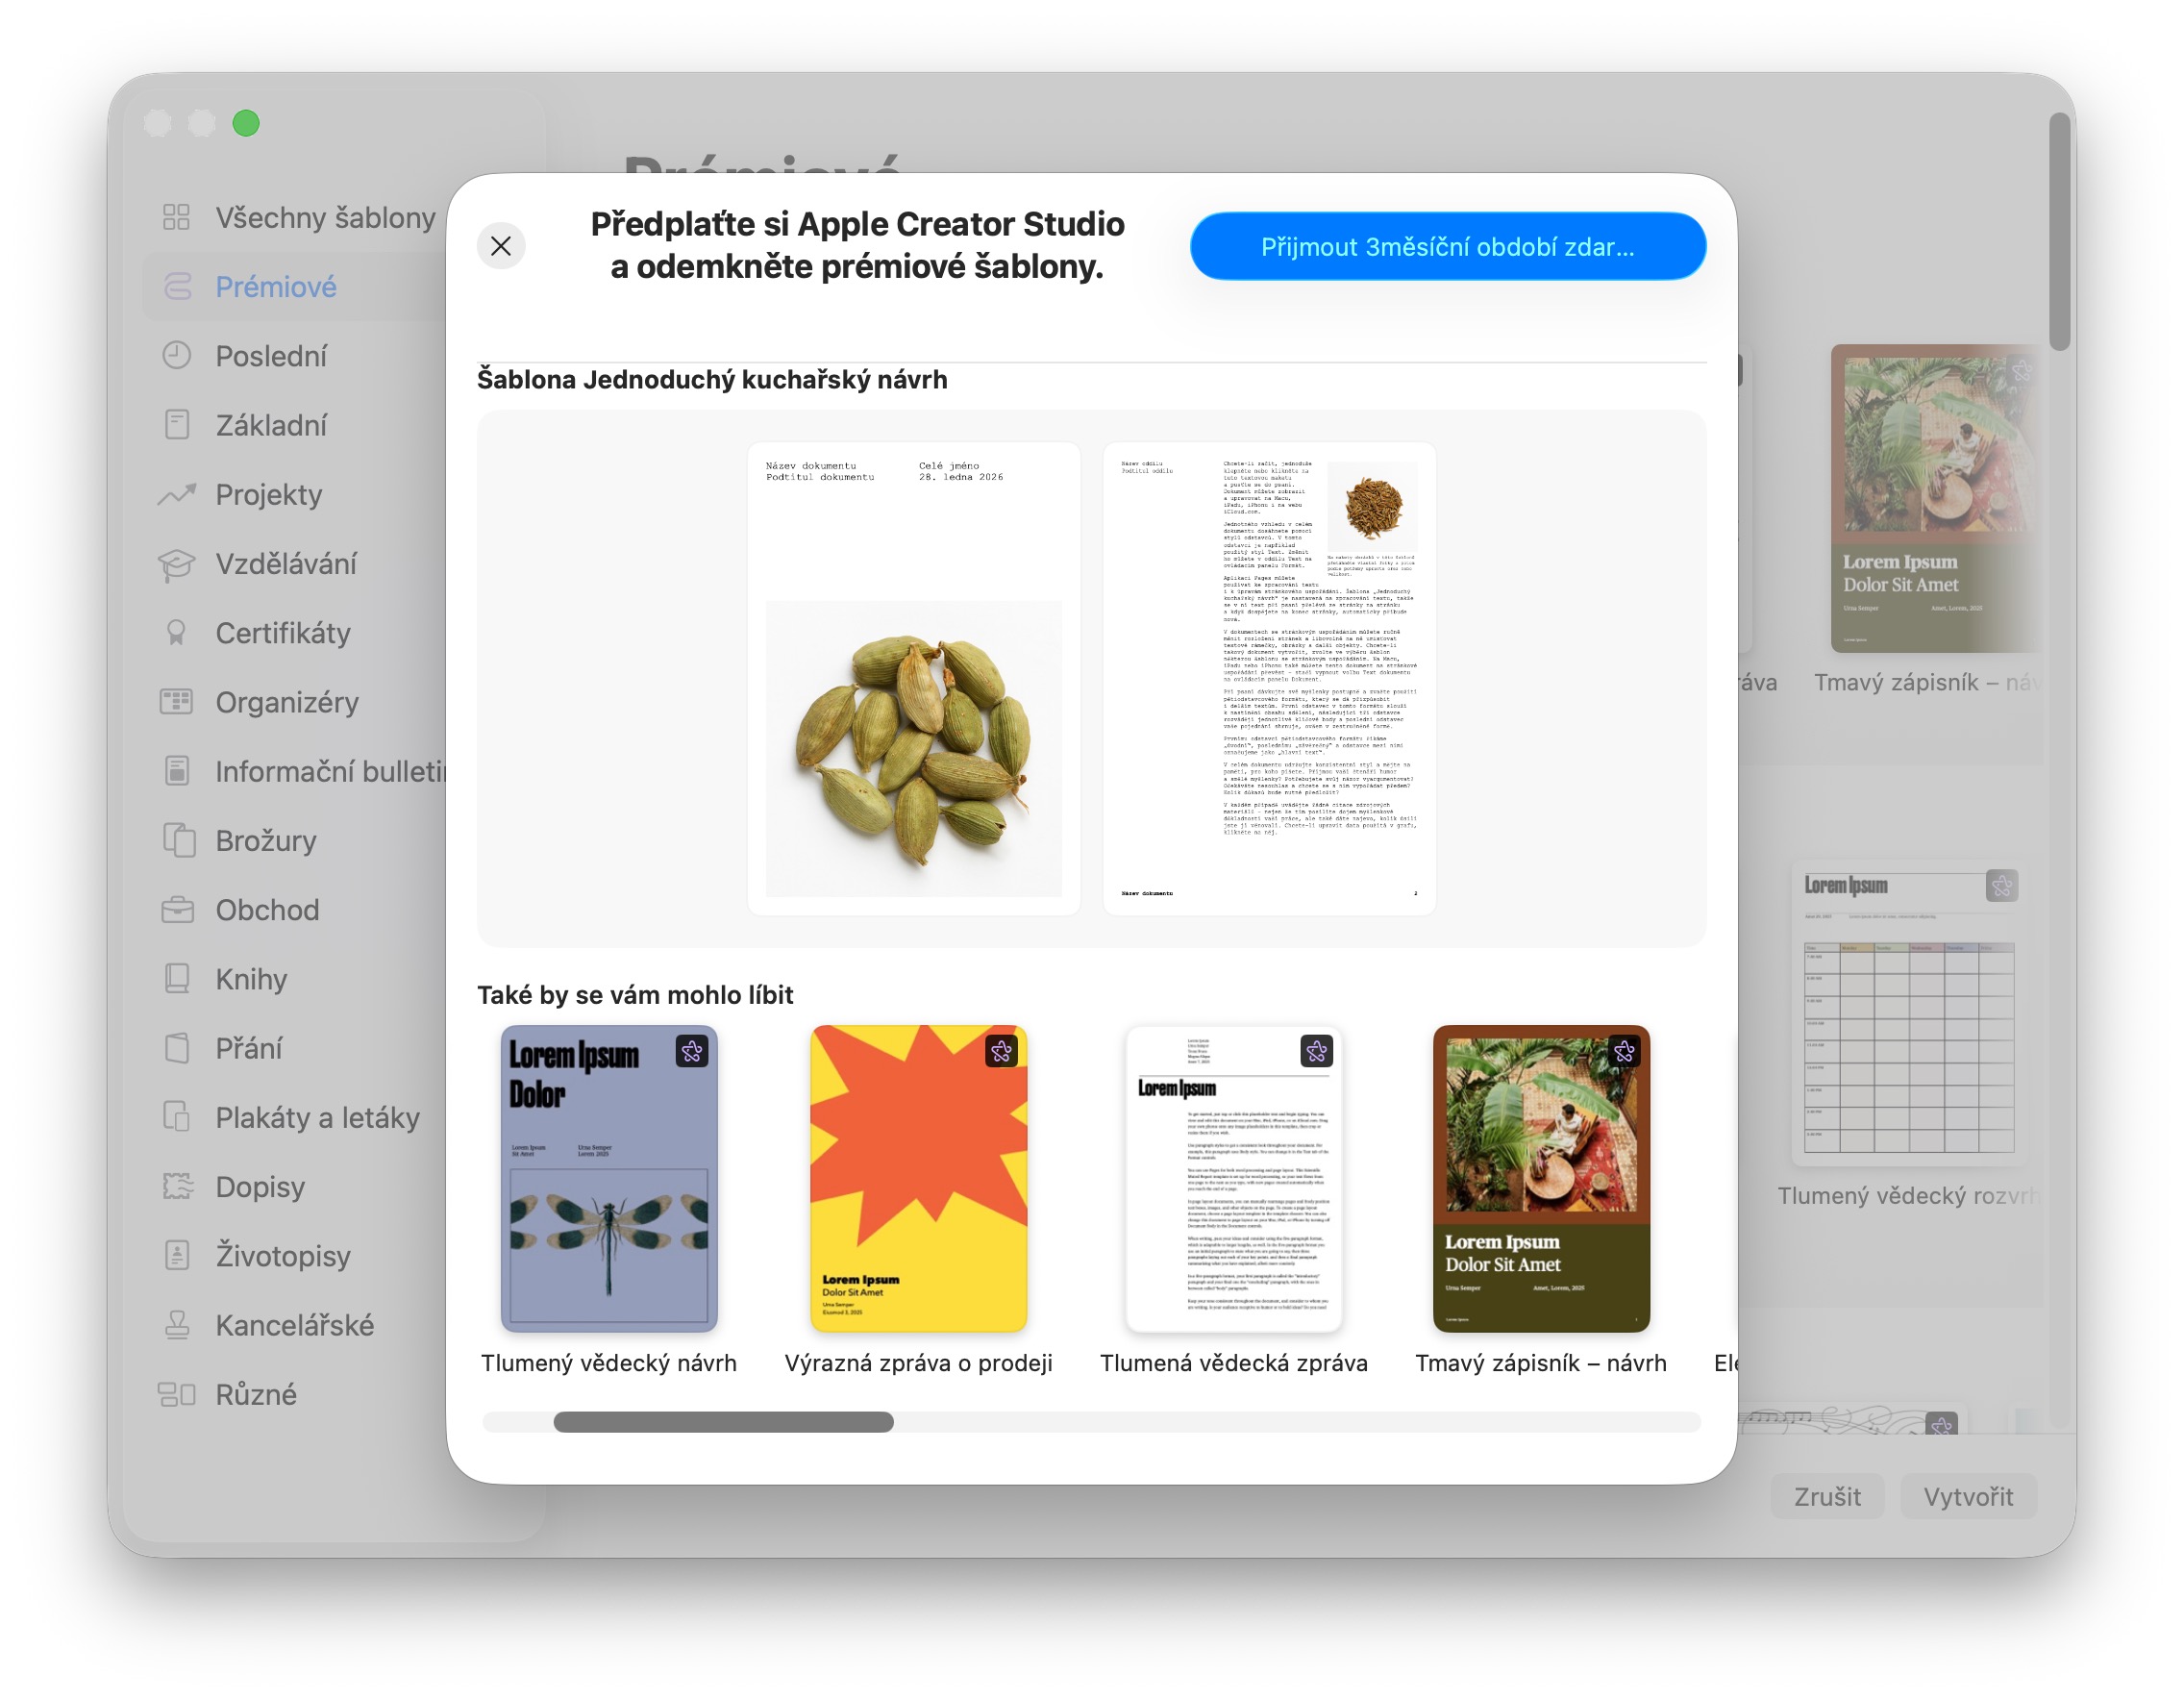
Task: Choose the Tlumená vědecká zpráva template
Action: coord(1233,1179)
